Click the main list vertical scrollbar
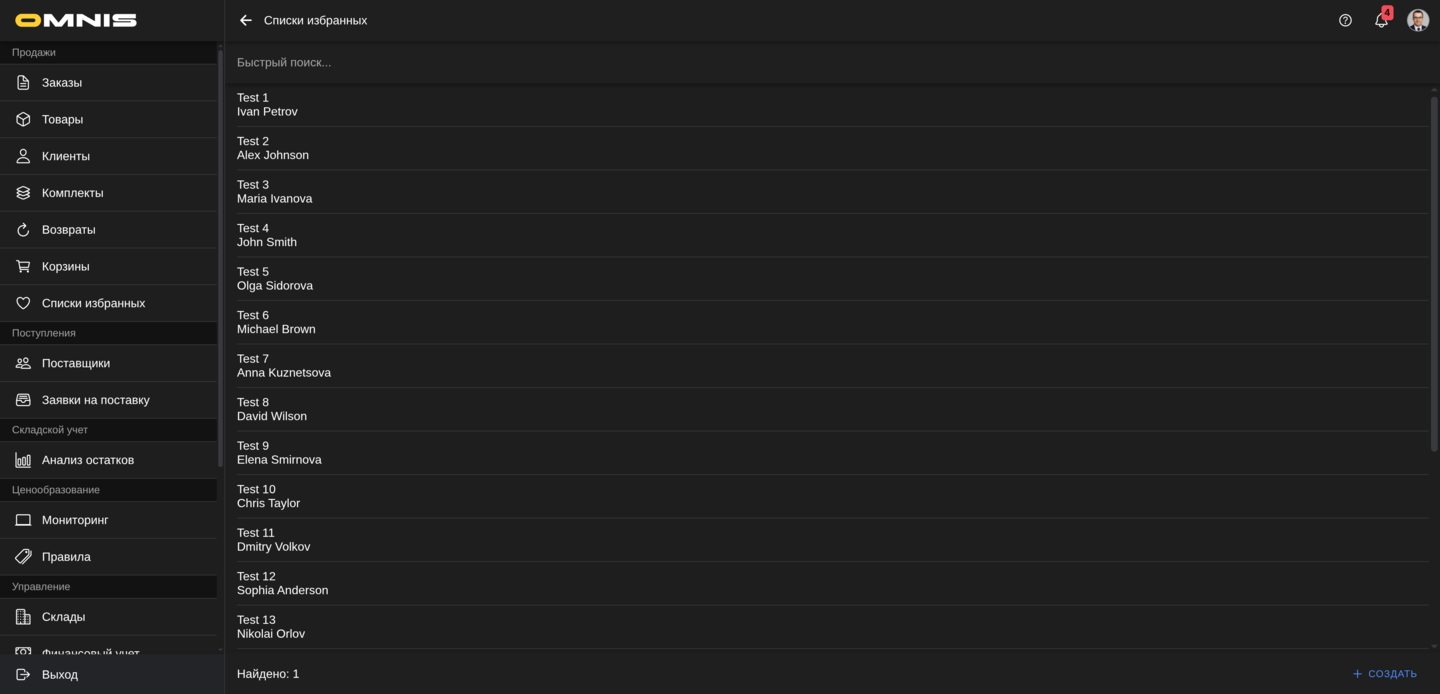This screenshot has height=694, width=1440. click(1434, 270)
